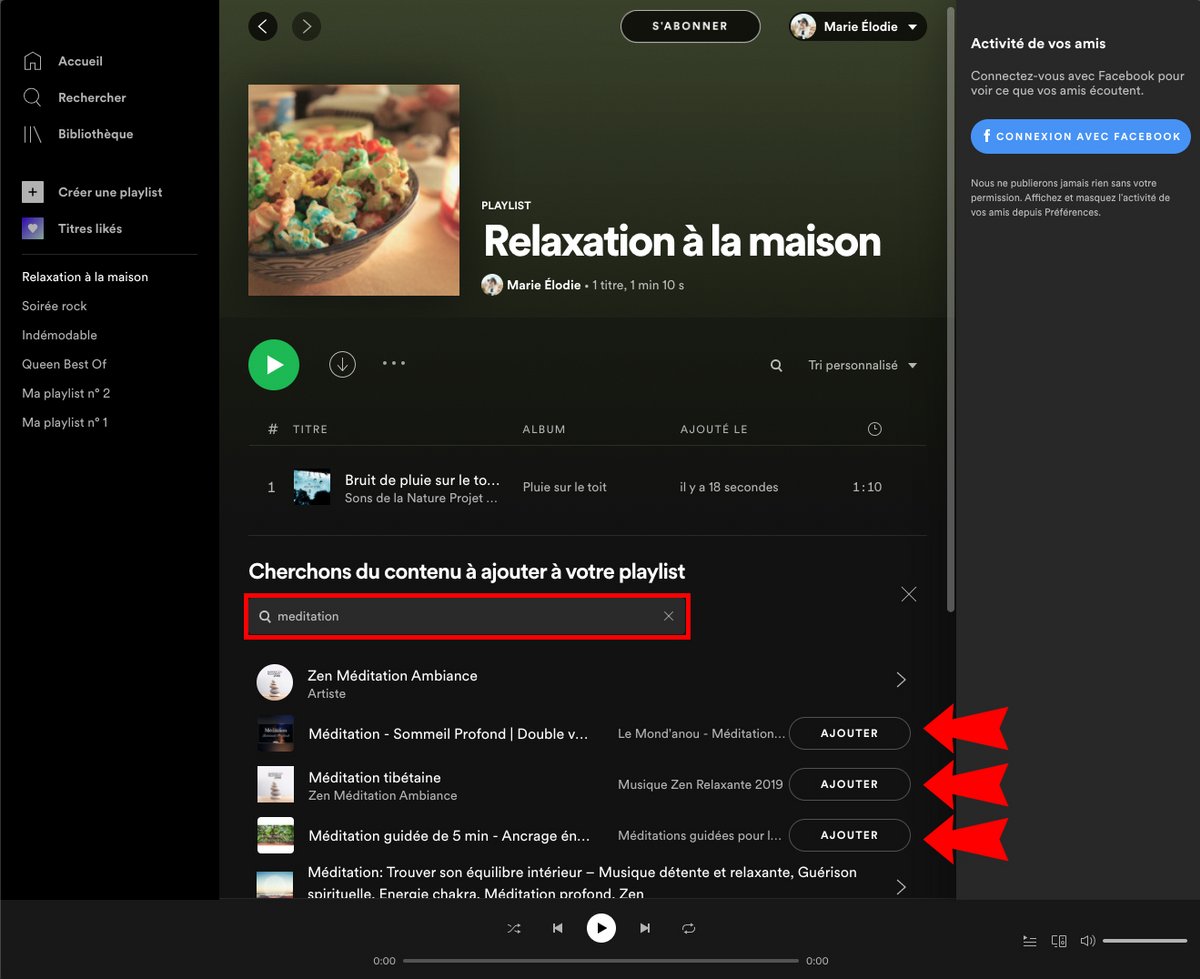
Task: Open the connect to device icon
Action: tap(1059, 941)
